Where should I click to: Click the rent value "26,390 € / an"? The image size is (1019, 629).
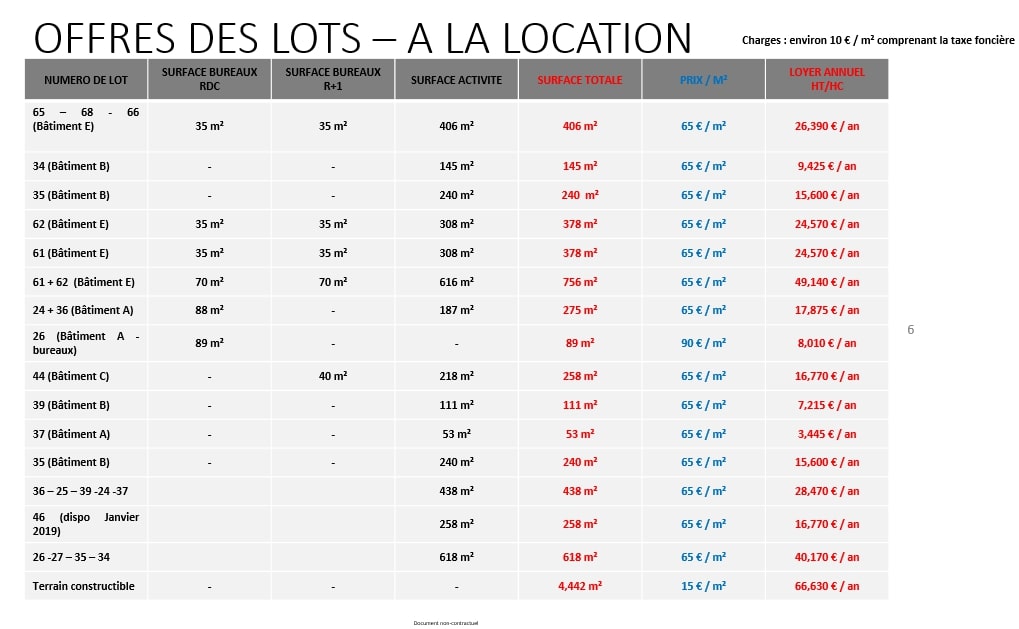click(x=827, y=126)
